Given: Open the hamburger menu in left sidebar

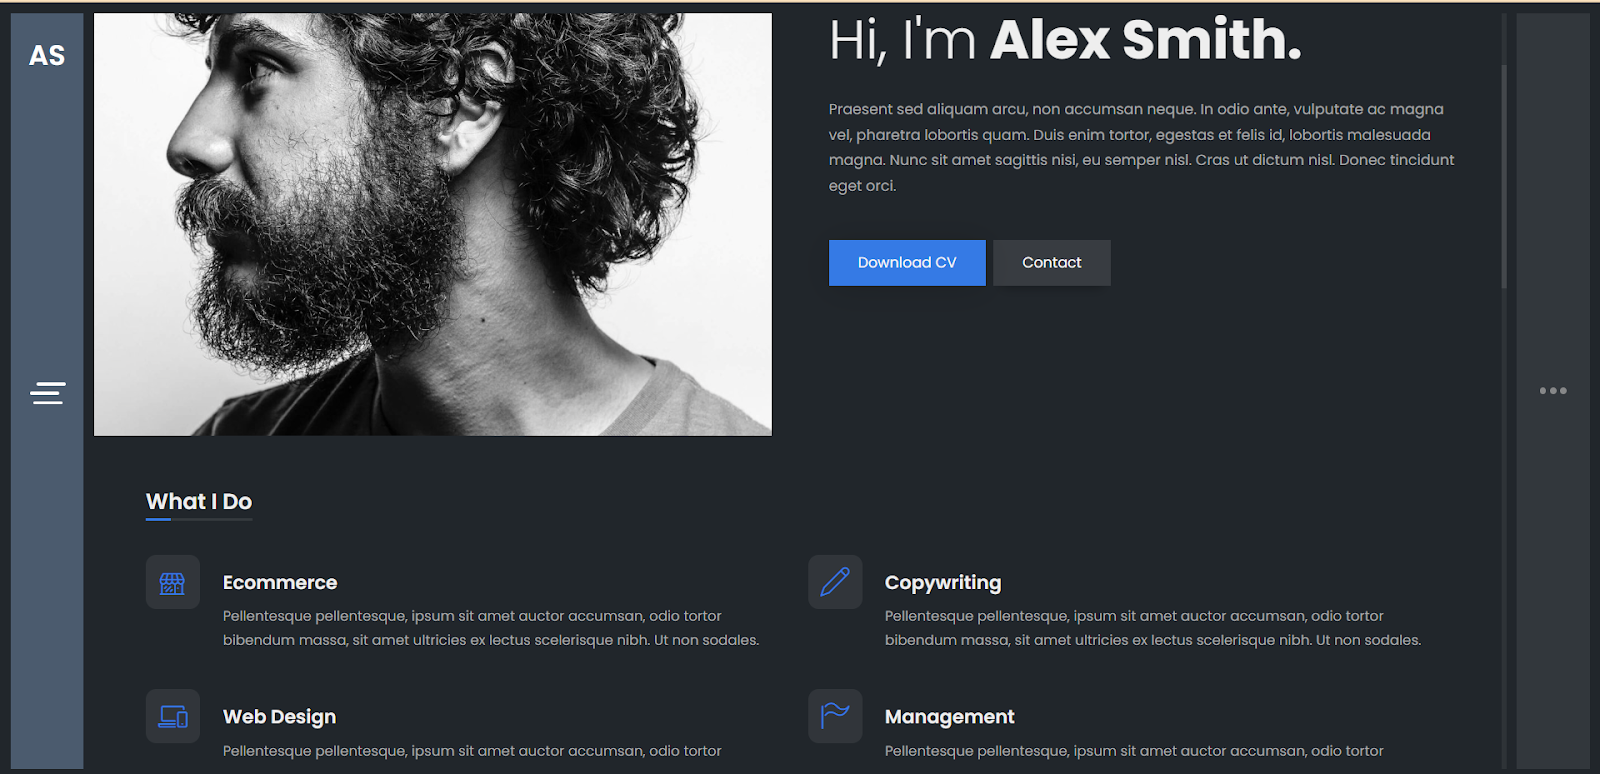Looking at the screenshot, I should (x=47, y=393).
